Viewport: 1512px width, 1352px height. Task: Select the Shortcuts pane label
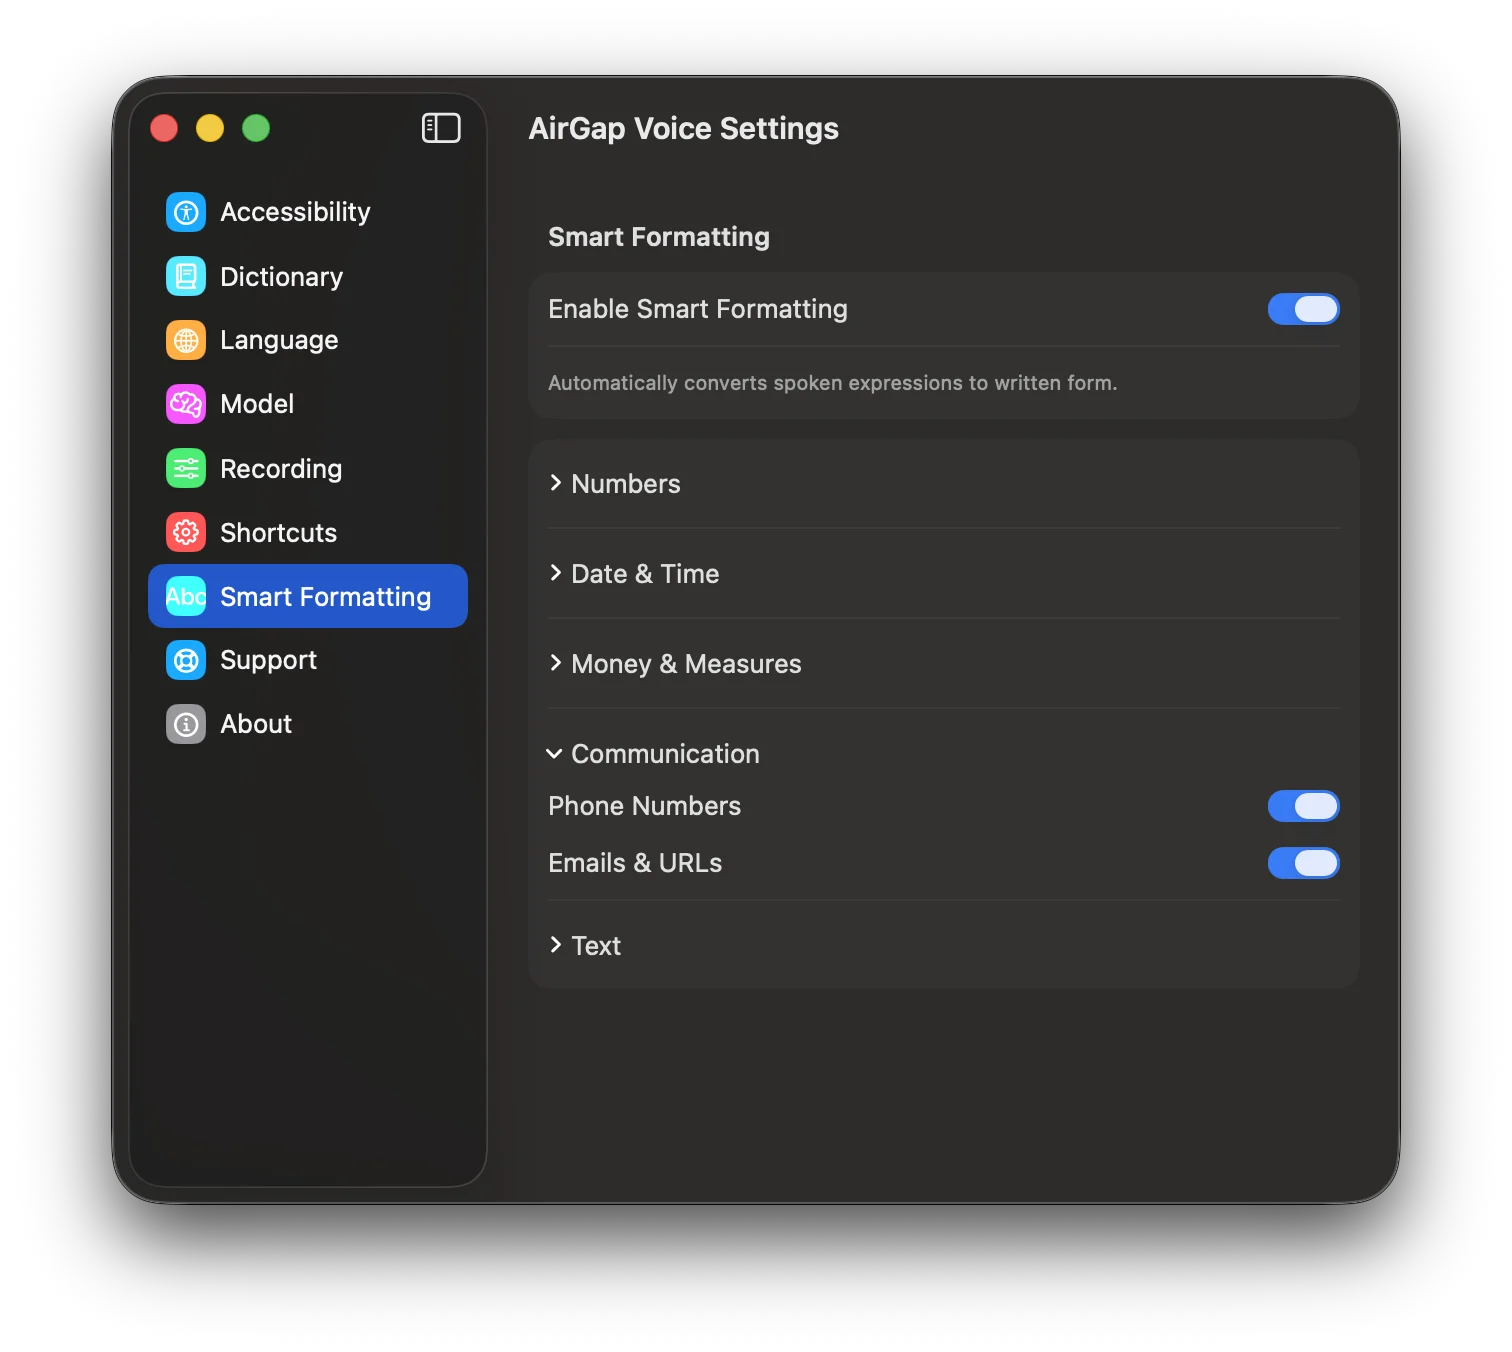pos(278,533)
